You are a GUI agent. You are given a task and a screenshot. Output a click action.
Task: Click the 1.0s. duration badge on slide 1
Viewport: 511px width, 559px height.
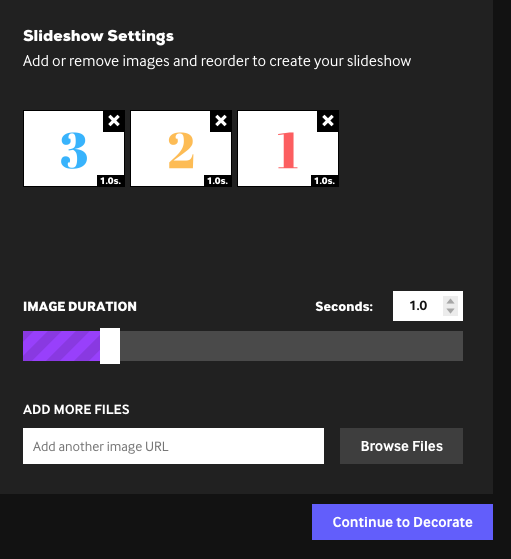[325, 181]
